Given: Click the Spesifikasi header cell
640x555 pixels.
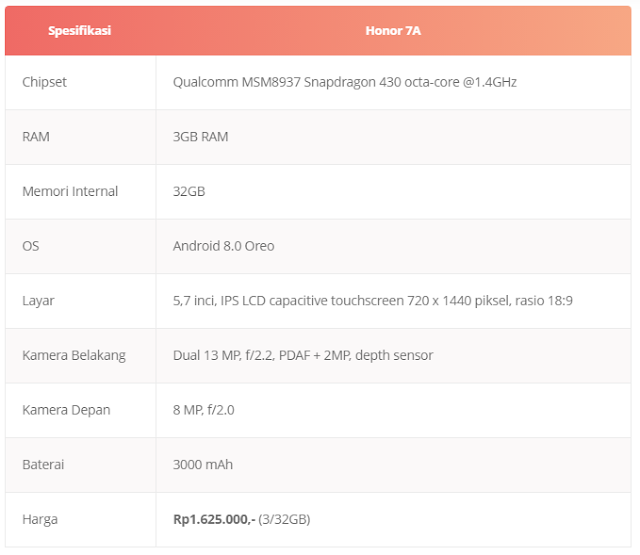Looking at the screenshot, I should [80, 31].
